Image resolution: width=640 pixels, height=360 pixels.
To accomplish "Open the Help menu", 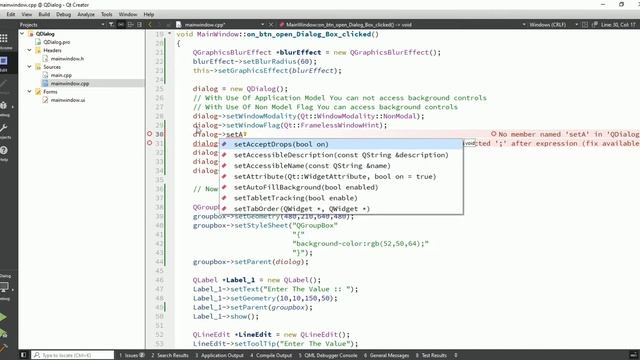I will click(149, 14).
